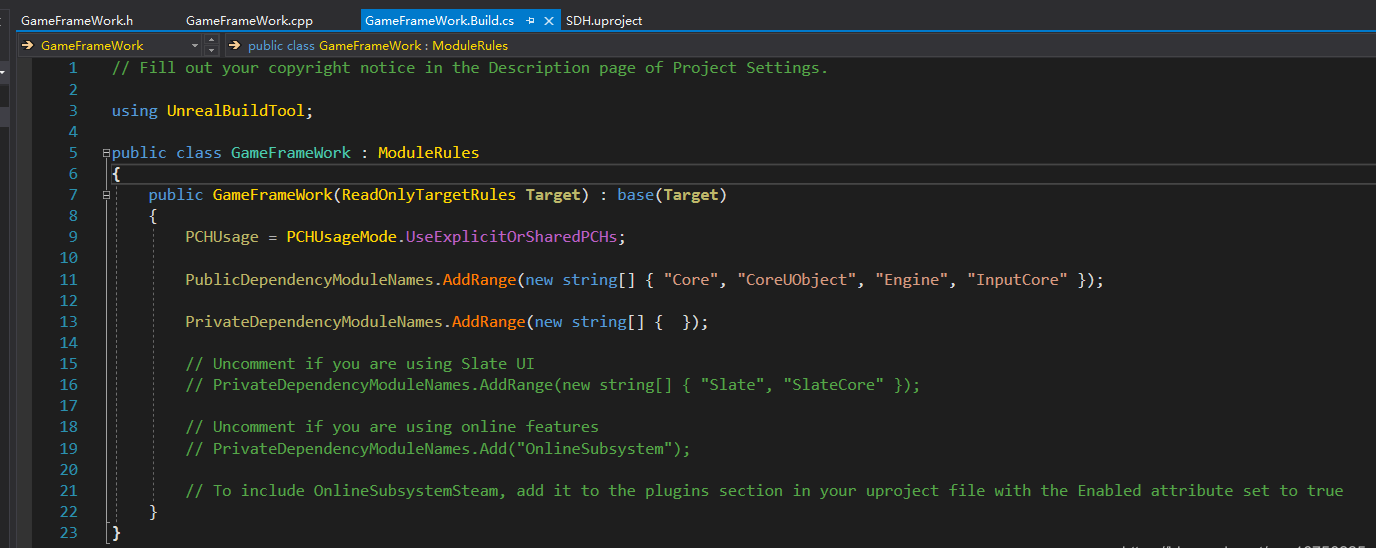Click the arrow icon before 'public class' navigation
Screen dimensions: 1376x548
(235, 45)
